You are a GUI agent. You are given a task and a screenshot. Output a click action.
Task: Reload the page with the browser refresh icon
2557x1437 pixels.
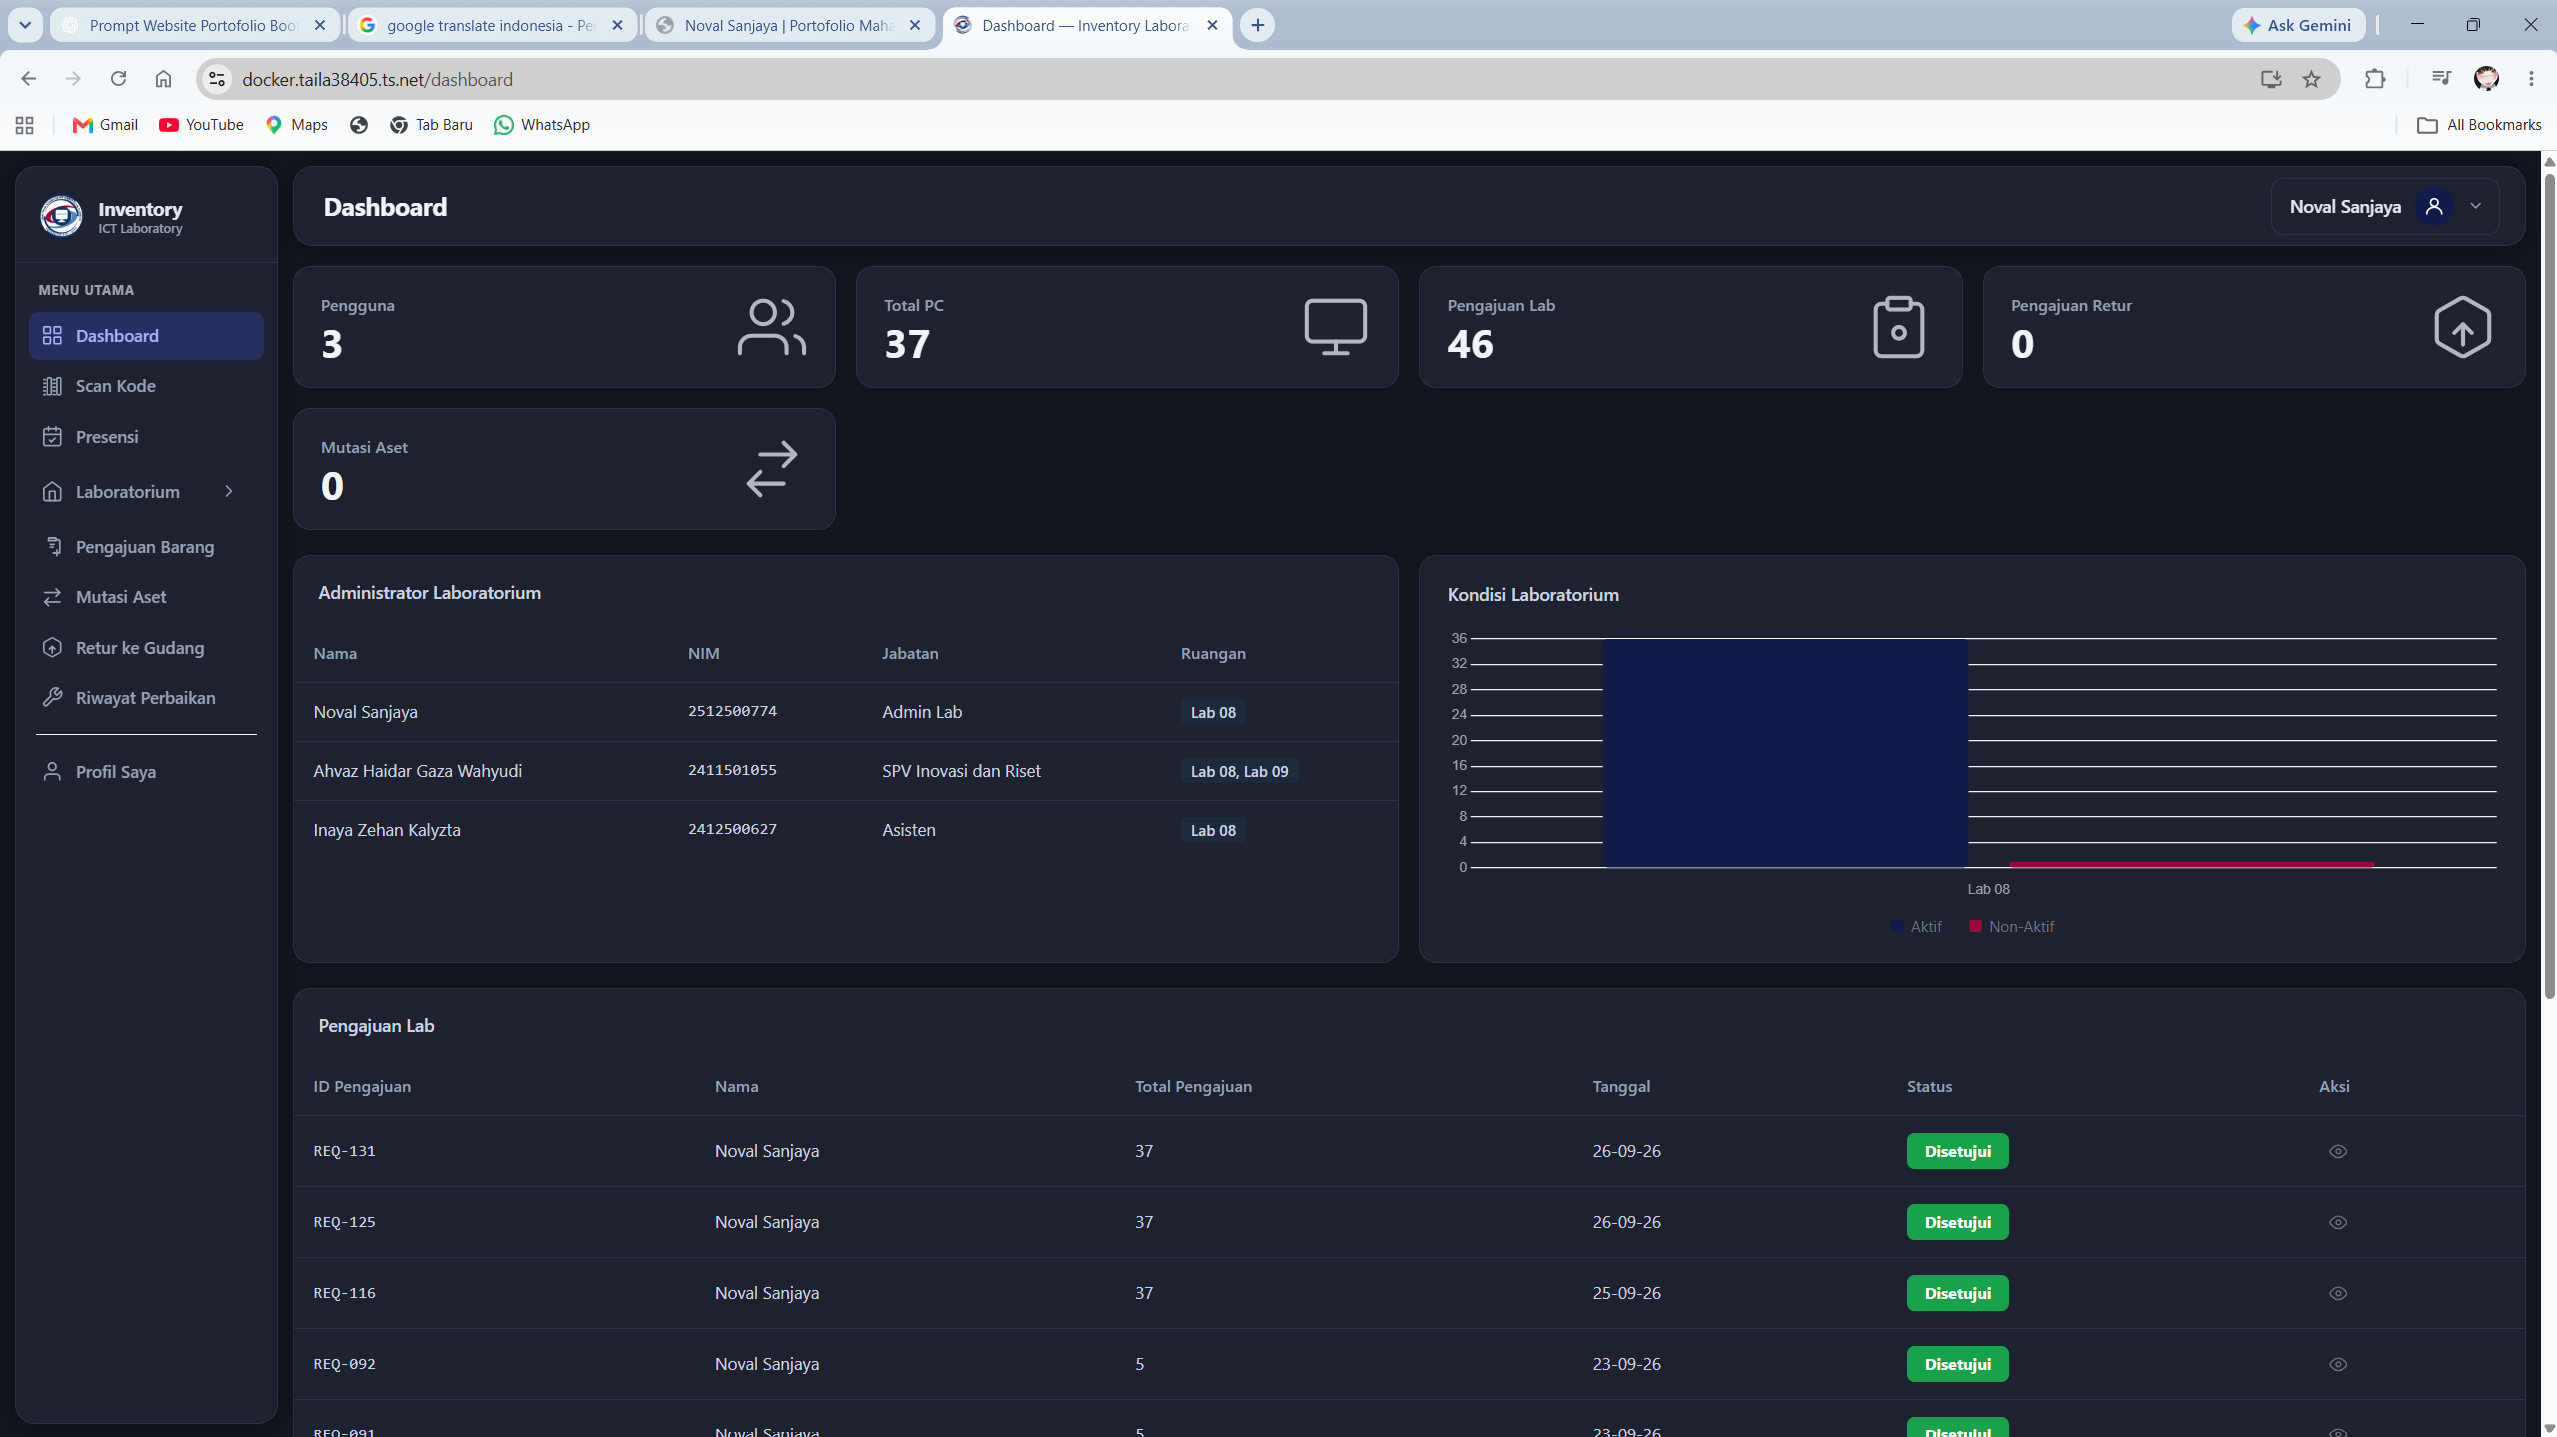point(118,79)
